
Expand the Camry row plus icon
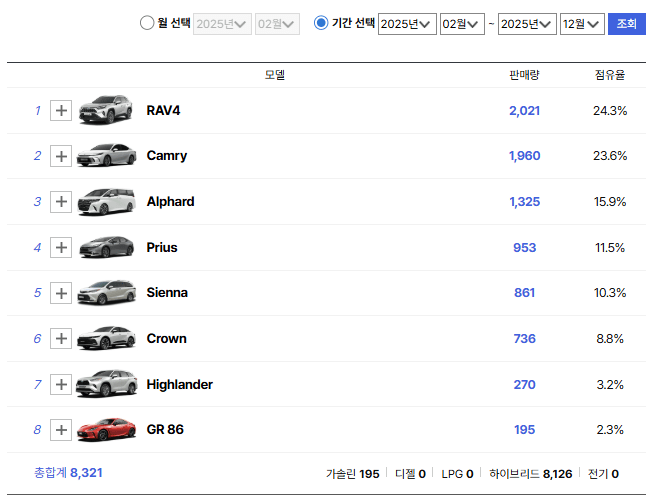tap(61, 156)
